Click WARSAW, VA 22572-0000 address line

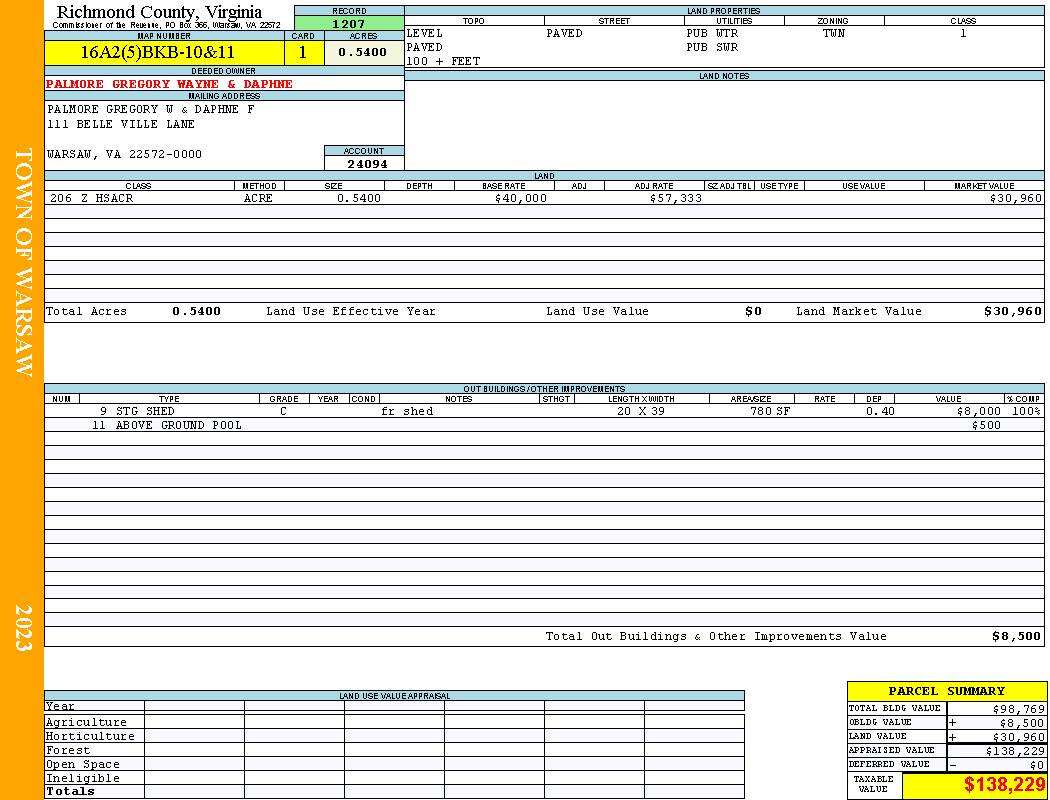point(125,155)
